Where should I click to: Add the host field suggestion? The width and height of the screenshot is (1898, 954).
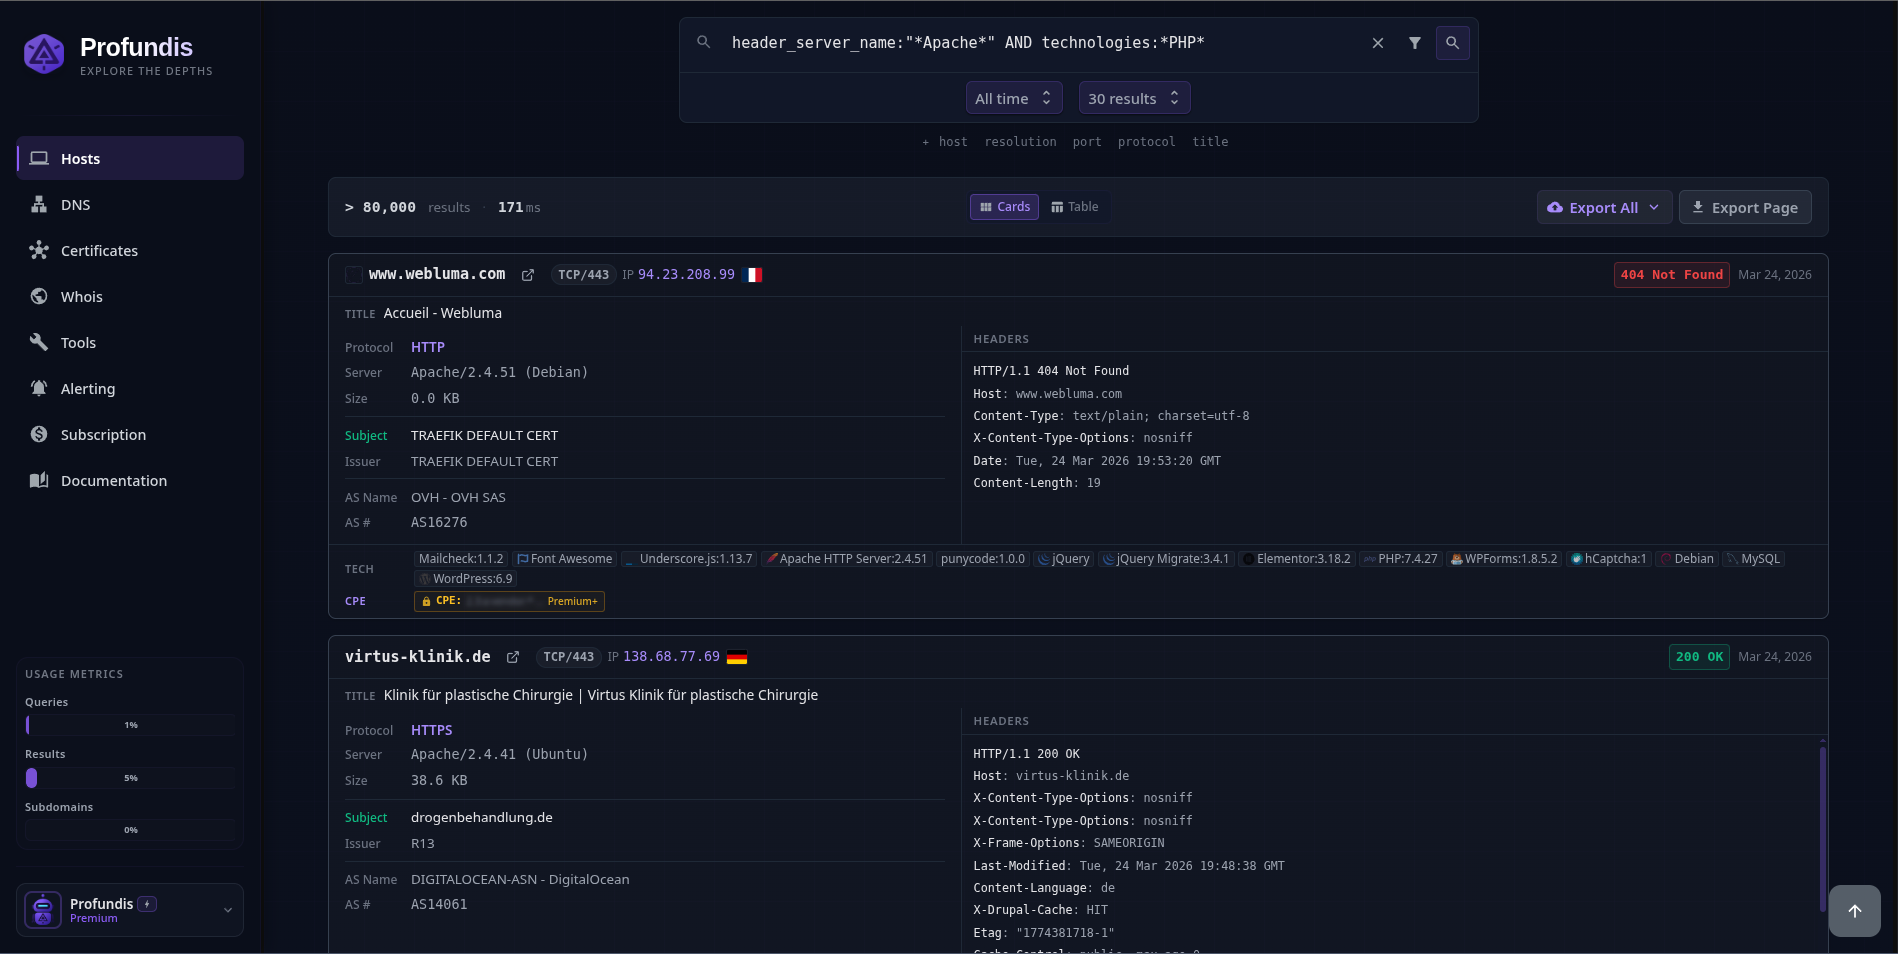[x=953, y=142]
